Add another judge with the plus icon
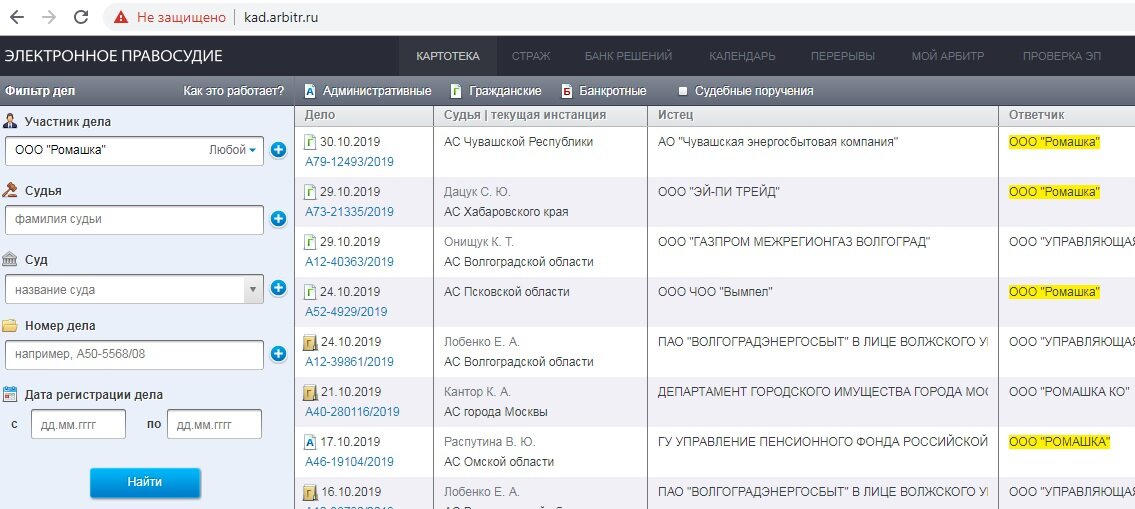This screenshot has width=1135, height=509. click(279, 219)
